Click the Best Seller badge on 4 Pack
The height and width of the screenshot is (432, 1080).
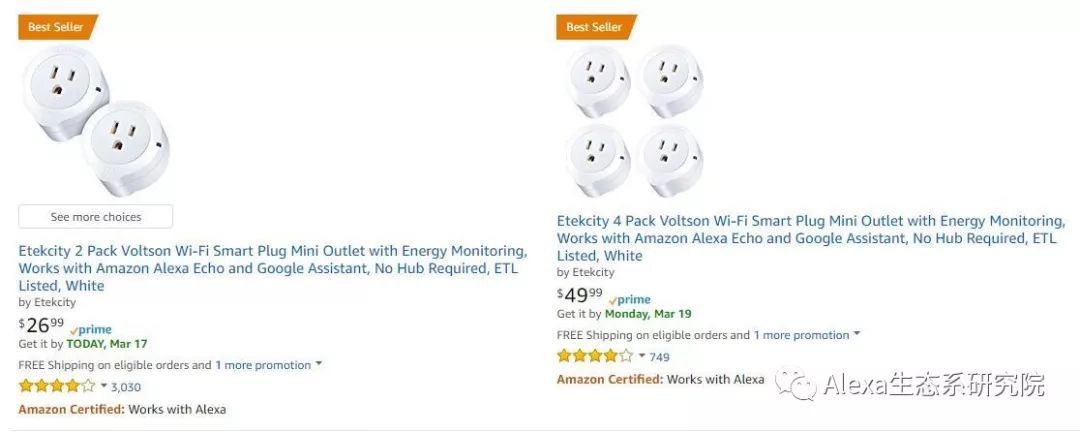[x=593, y=27]
